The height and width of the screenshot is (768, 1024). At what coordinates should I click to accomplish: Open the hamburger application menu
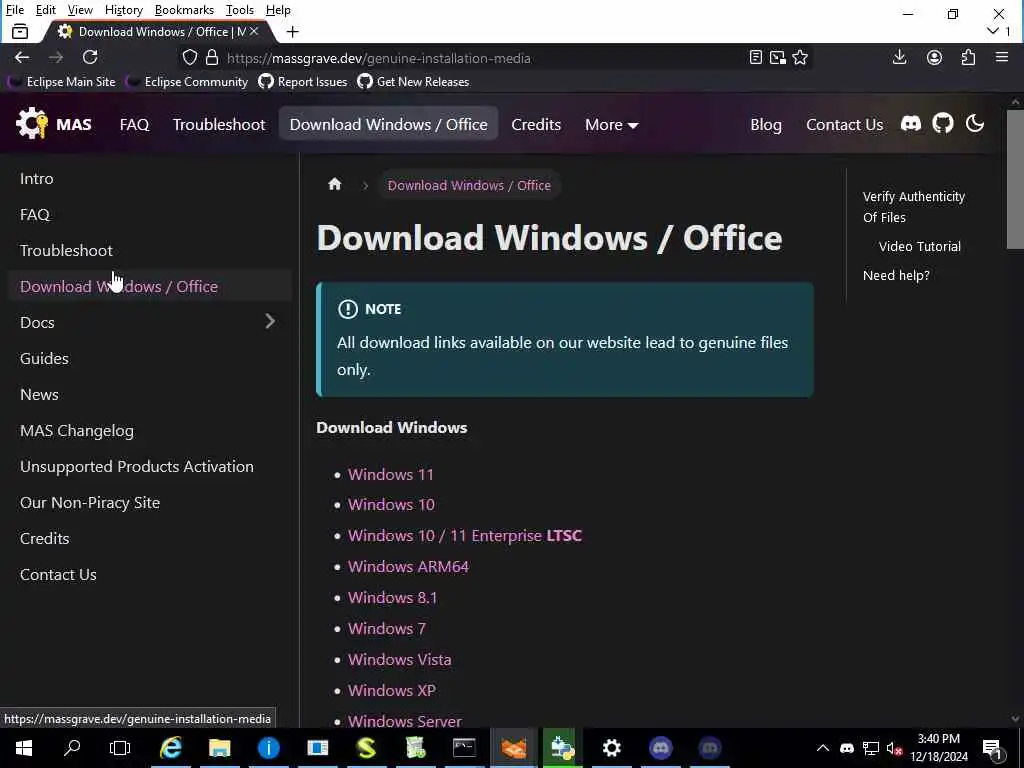click(x=1002, y=57)
